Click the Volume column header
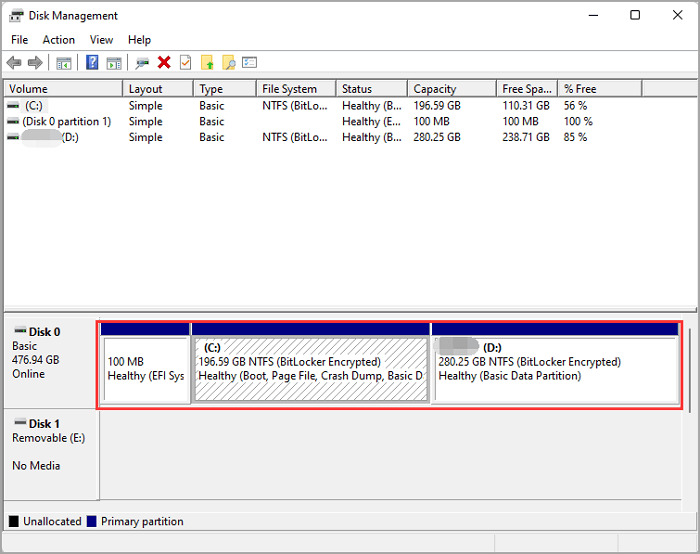700x554 pixels. [28, 89]
